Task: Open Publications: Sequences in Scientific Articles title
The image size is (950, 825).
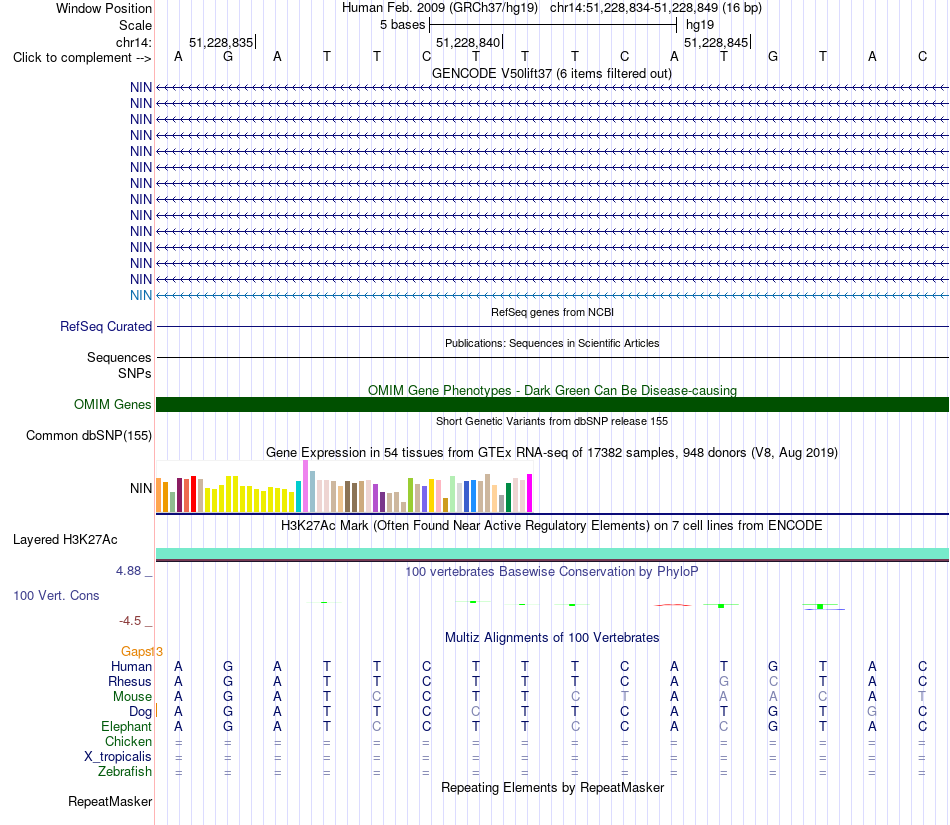Action: [x=552, y=343]
